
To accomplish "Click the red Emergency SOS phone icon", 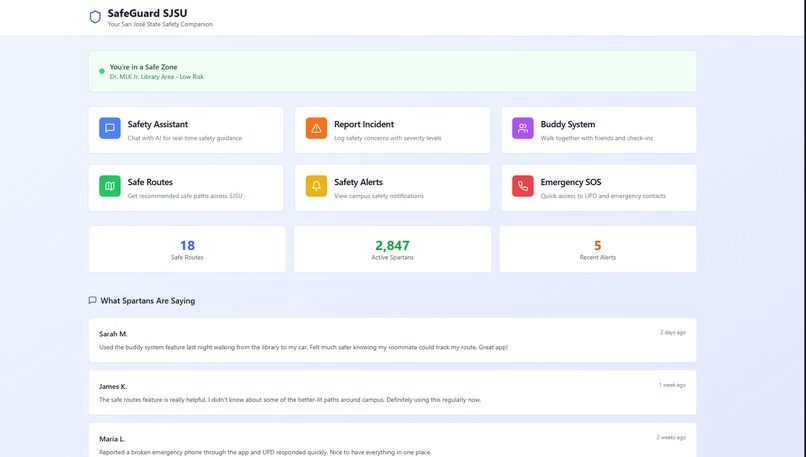I will pyautogui.click(x=523, y=186).
